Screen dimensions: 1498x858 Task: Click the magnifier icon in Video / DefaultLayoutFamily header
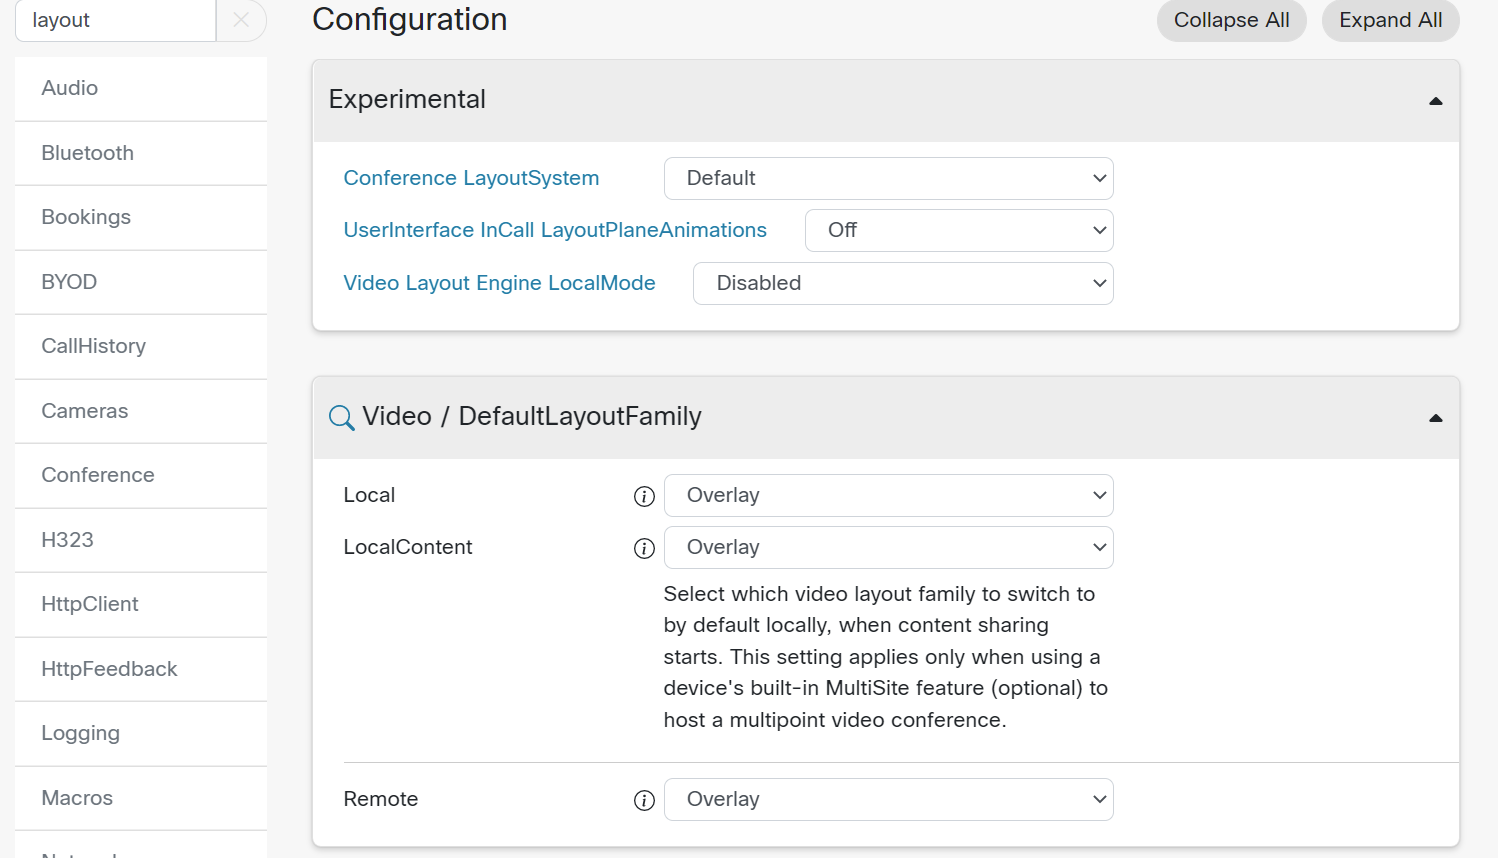tap(341, 417)
